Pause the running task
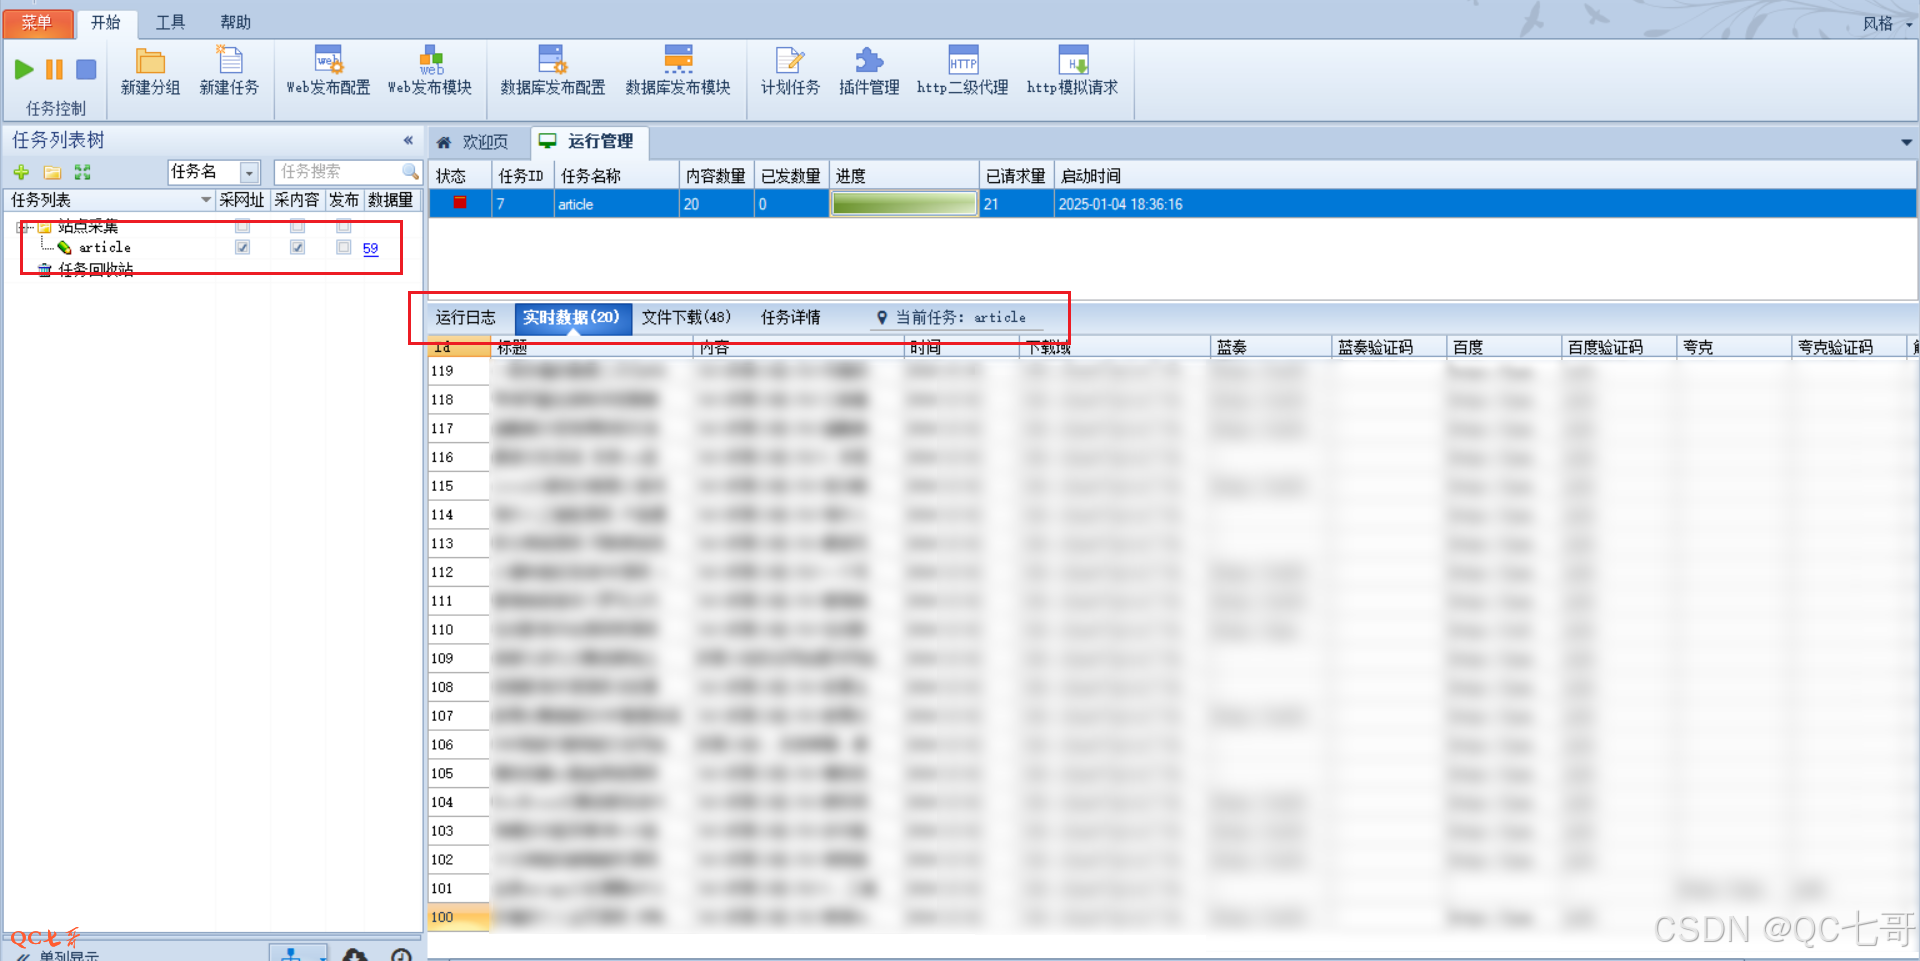Image resolution: width=1920 pixels, height=961 pixels. 55,69
